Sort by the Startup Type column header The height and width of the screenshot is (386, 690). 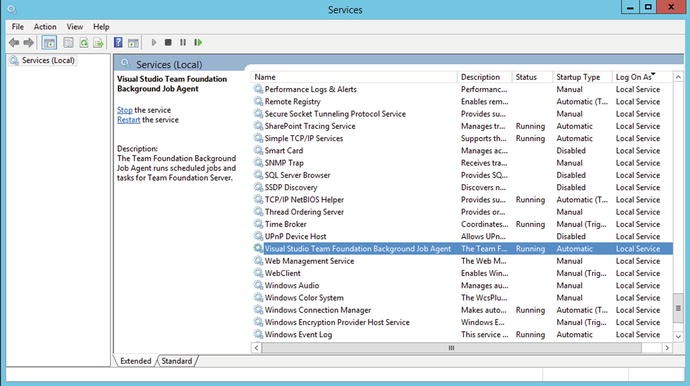(x=582, y=77)
